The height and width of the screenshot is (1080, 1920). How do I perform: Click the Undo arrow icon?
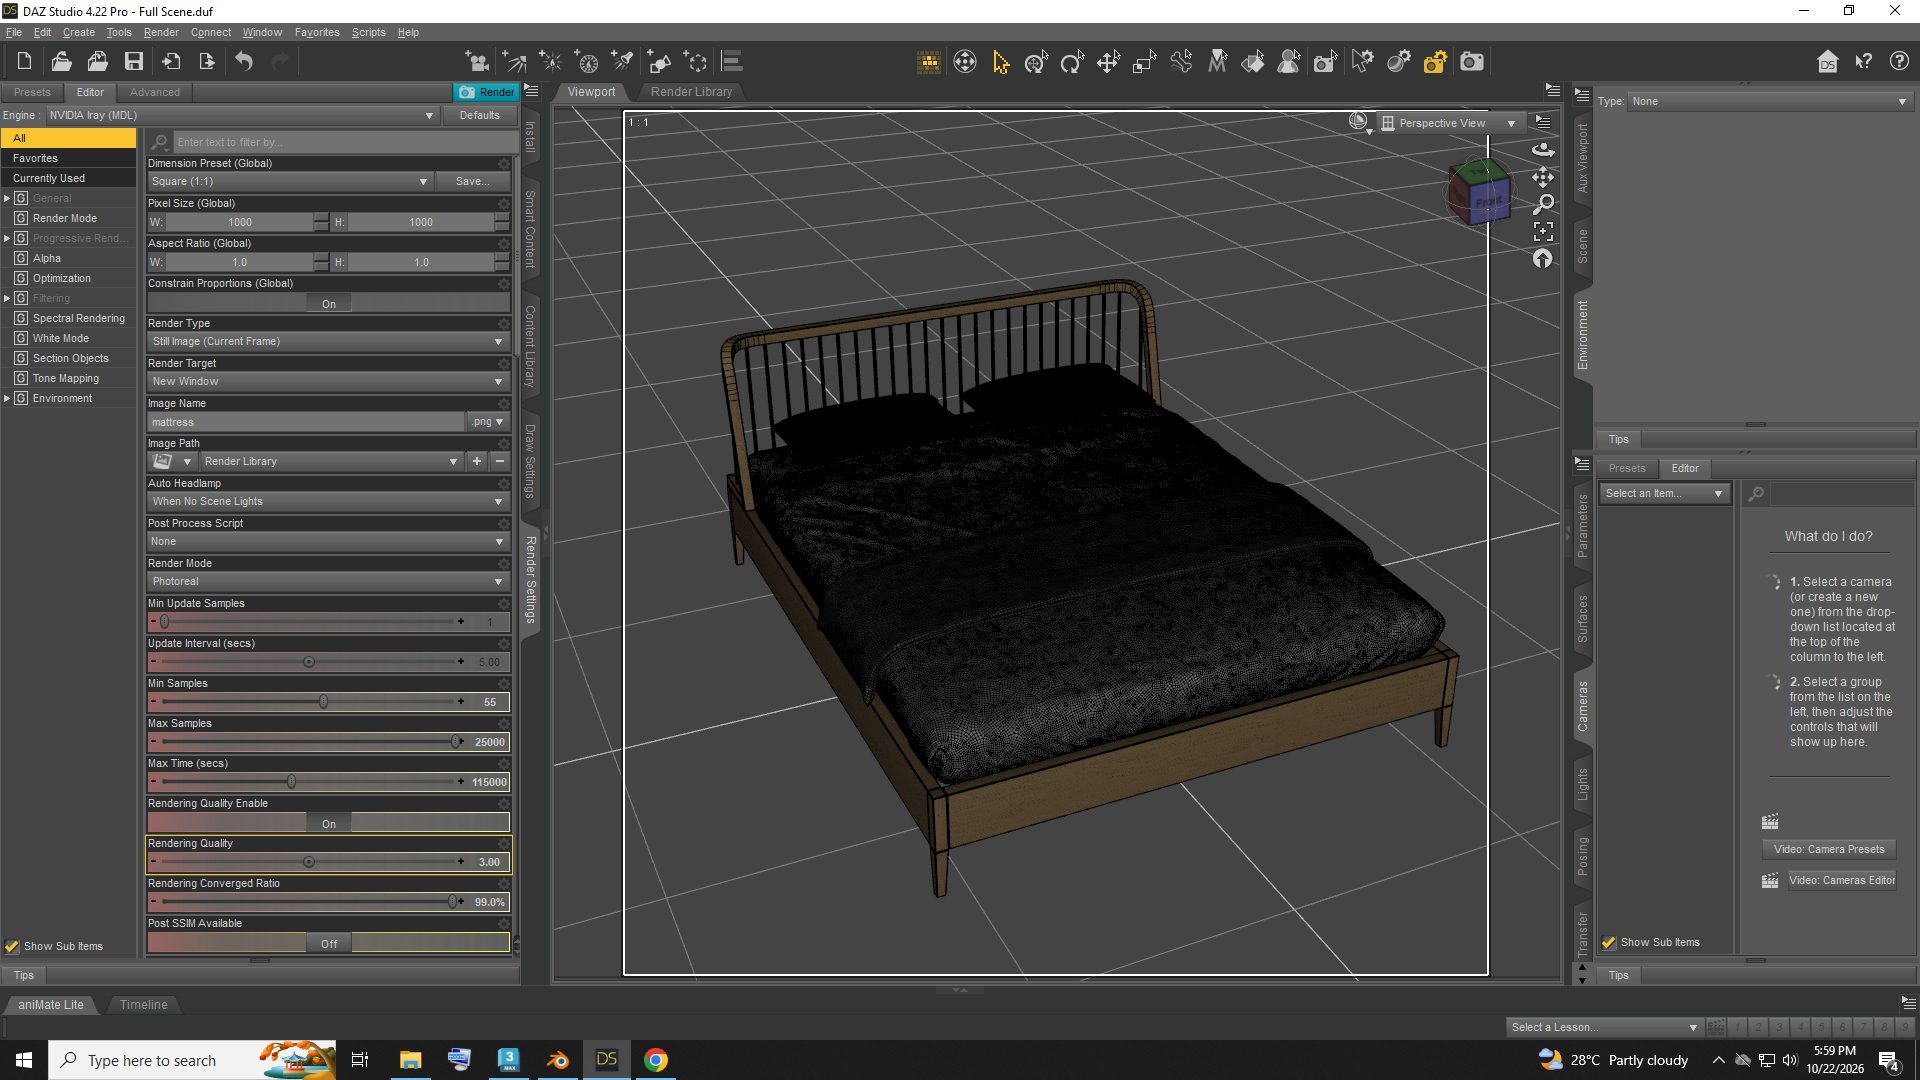pyautogui.click(x=244, y=62)
